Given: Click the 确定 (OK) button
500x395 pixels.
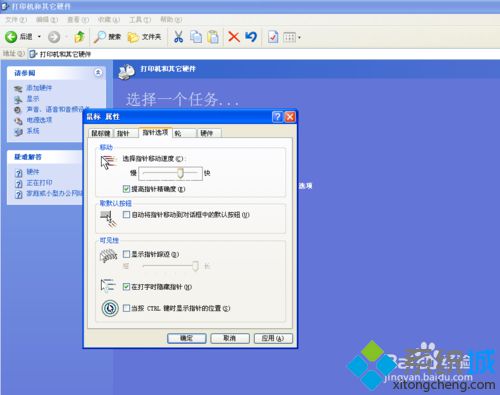Looking at the screenshot, I should [187, 338].
